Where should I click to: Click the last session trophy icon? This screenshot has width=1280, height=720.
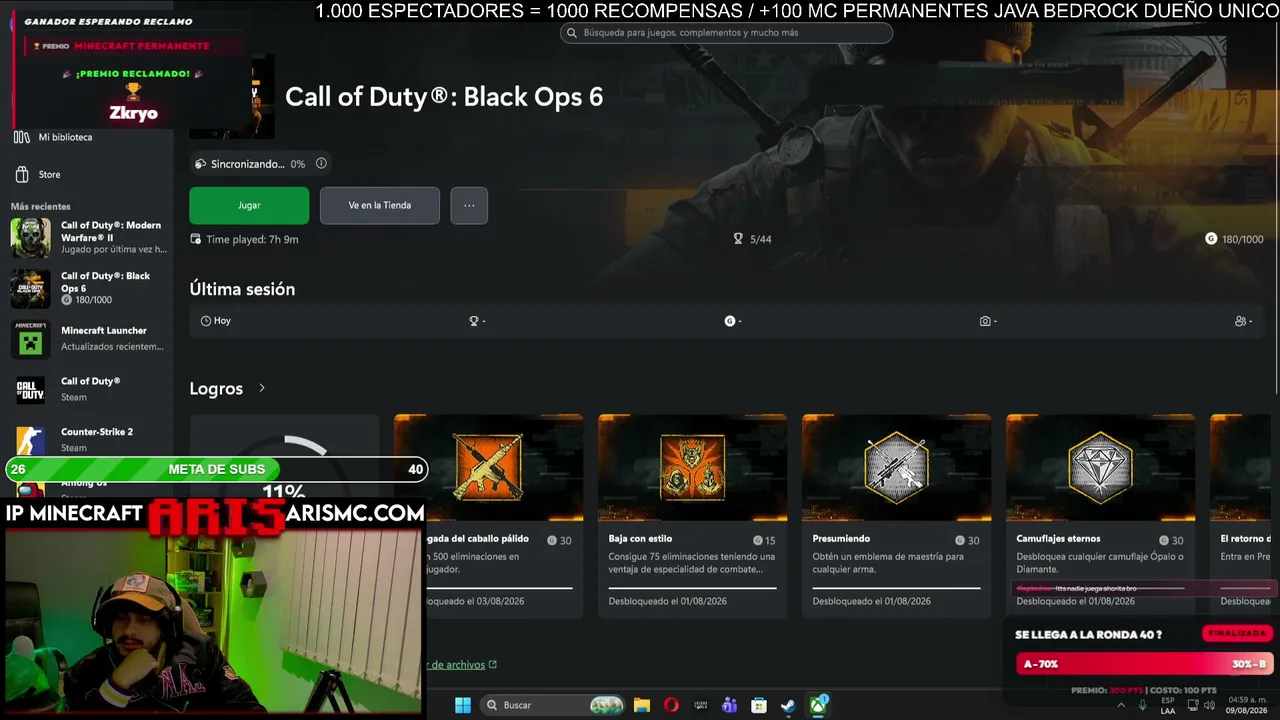[474, 321]
